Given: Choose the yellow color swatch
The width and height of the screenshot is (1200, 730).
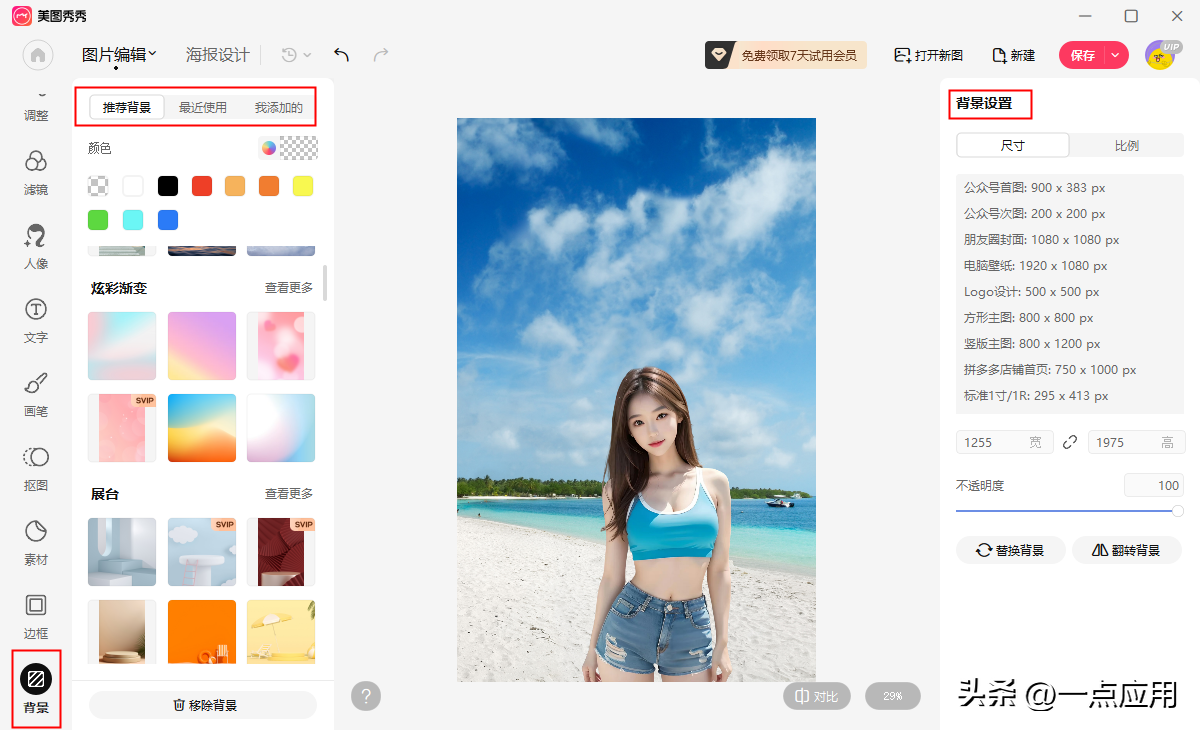Looking at the screenshot, I should (x=303, y=186).
